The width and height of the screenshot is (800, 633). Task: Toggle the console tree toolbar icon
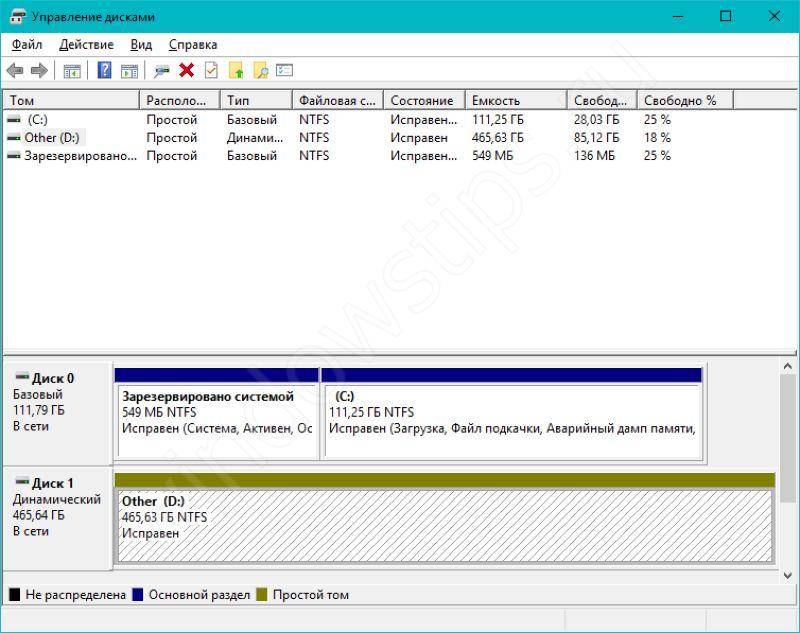pos(72,71)
